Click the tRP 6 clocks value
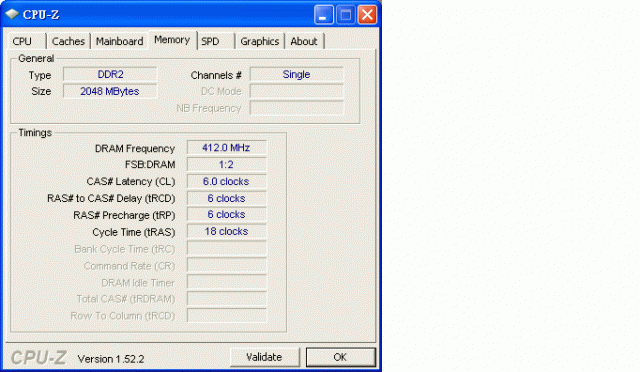The width and height of the screenshot is (640, 372). coord(227,214)
